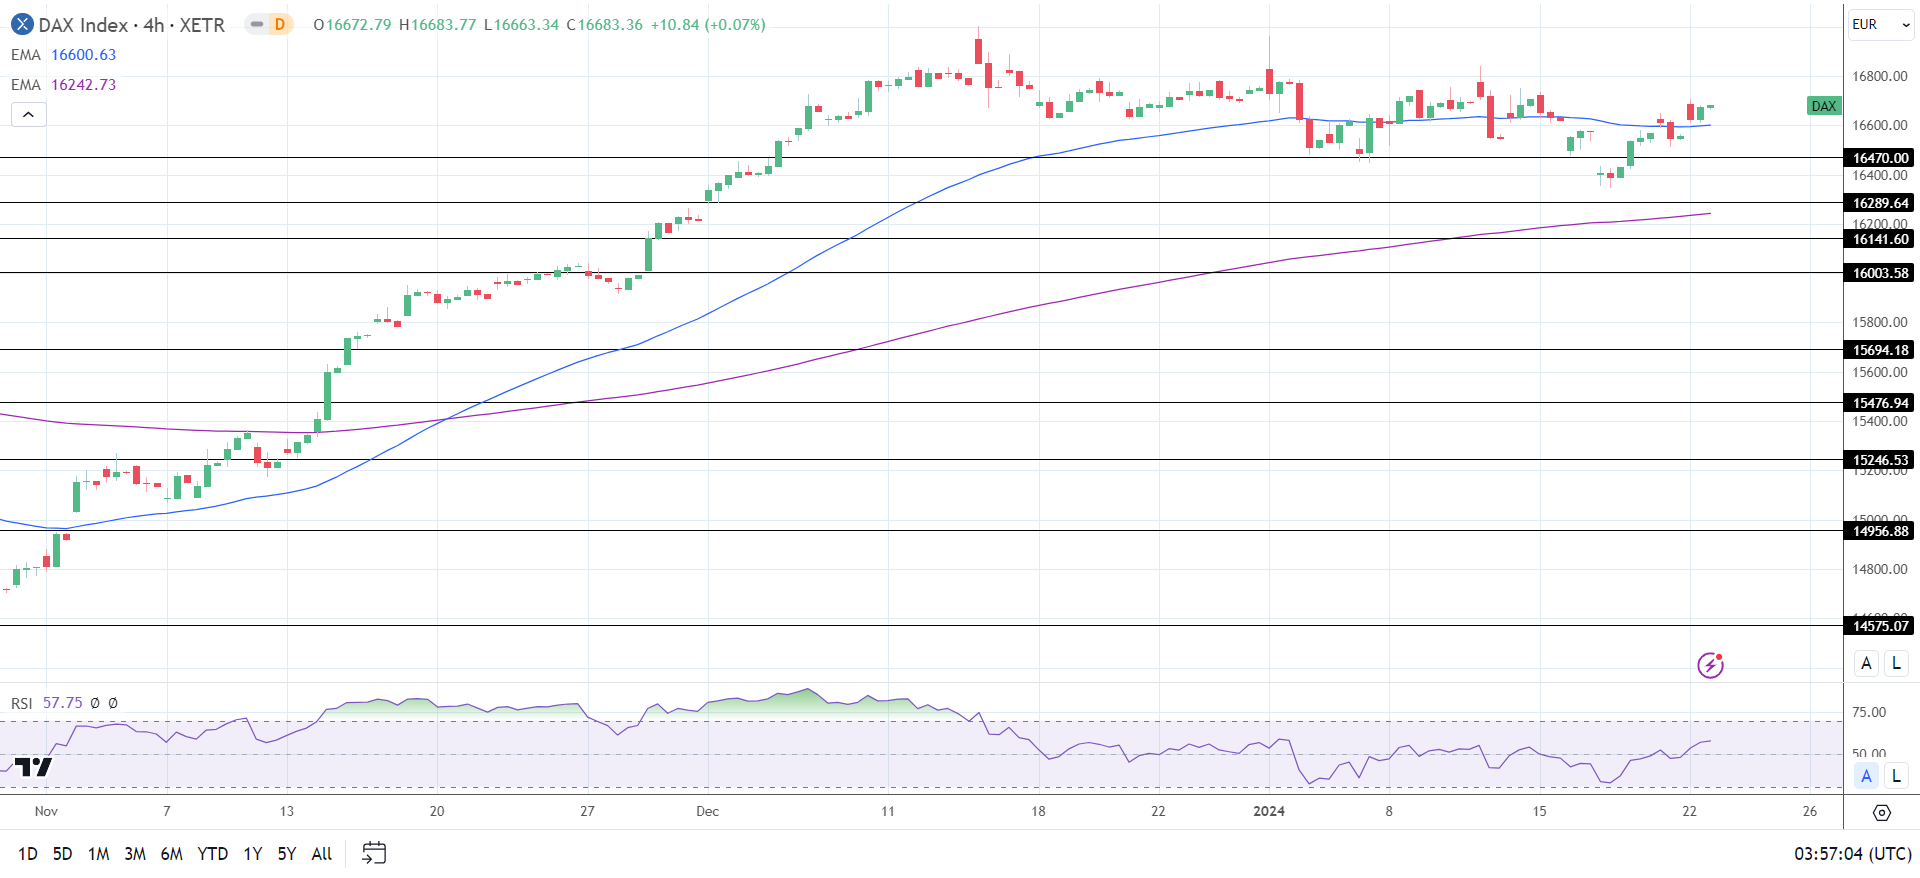Click the 2024 label on time axis
This screenshot has width=1920, height=878.
click(x=1269, y=811)
